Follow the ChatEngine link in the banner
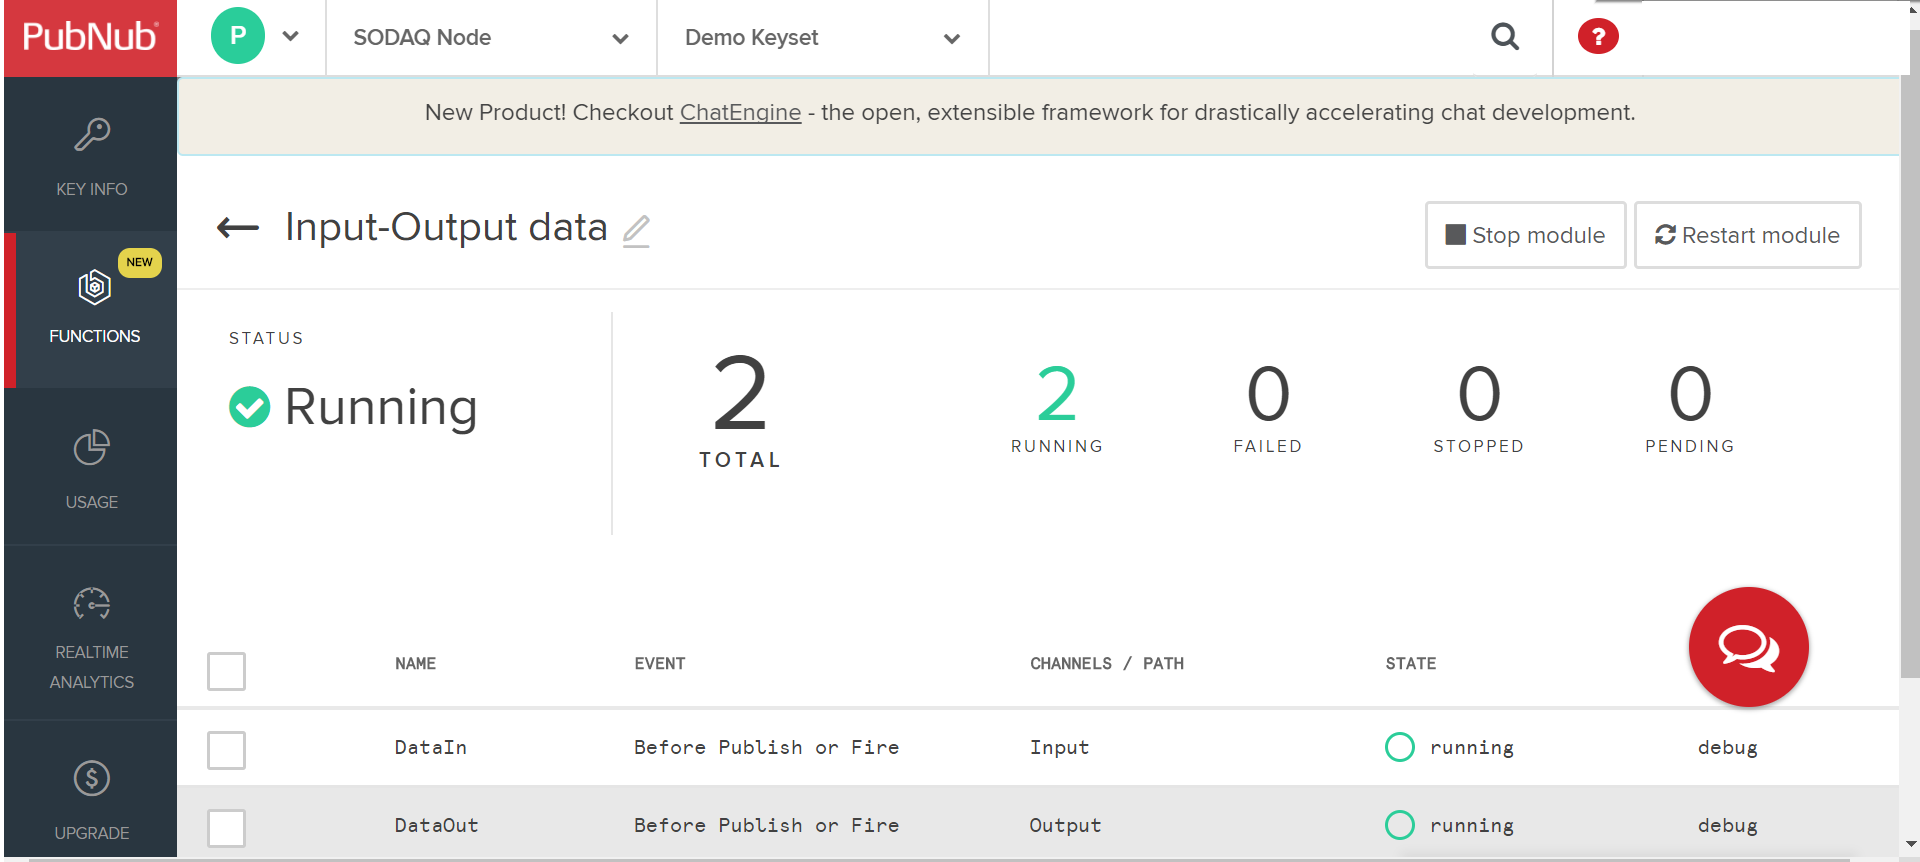Viewport: 1920px width, 862px height. pyautogui.click(x=740, y=113)
